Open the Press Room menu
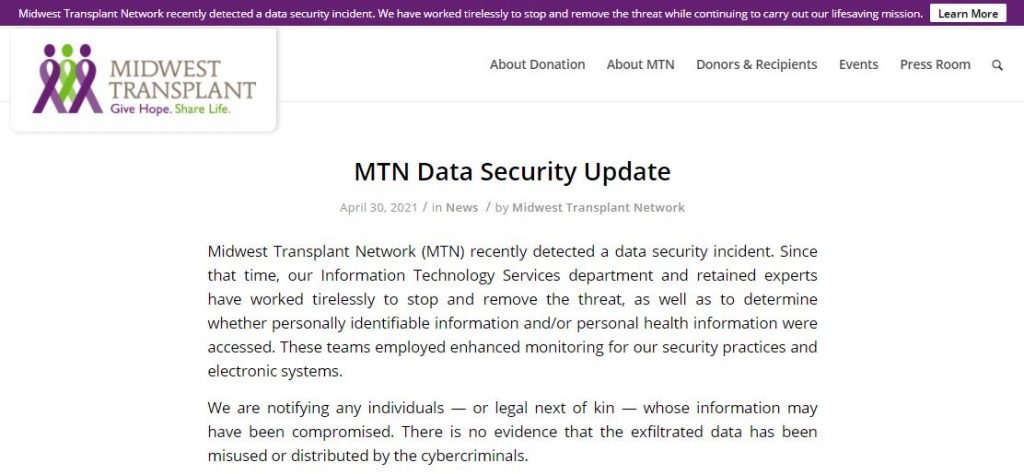 click(x=935, y=65)
